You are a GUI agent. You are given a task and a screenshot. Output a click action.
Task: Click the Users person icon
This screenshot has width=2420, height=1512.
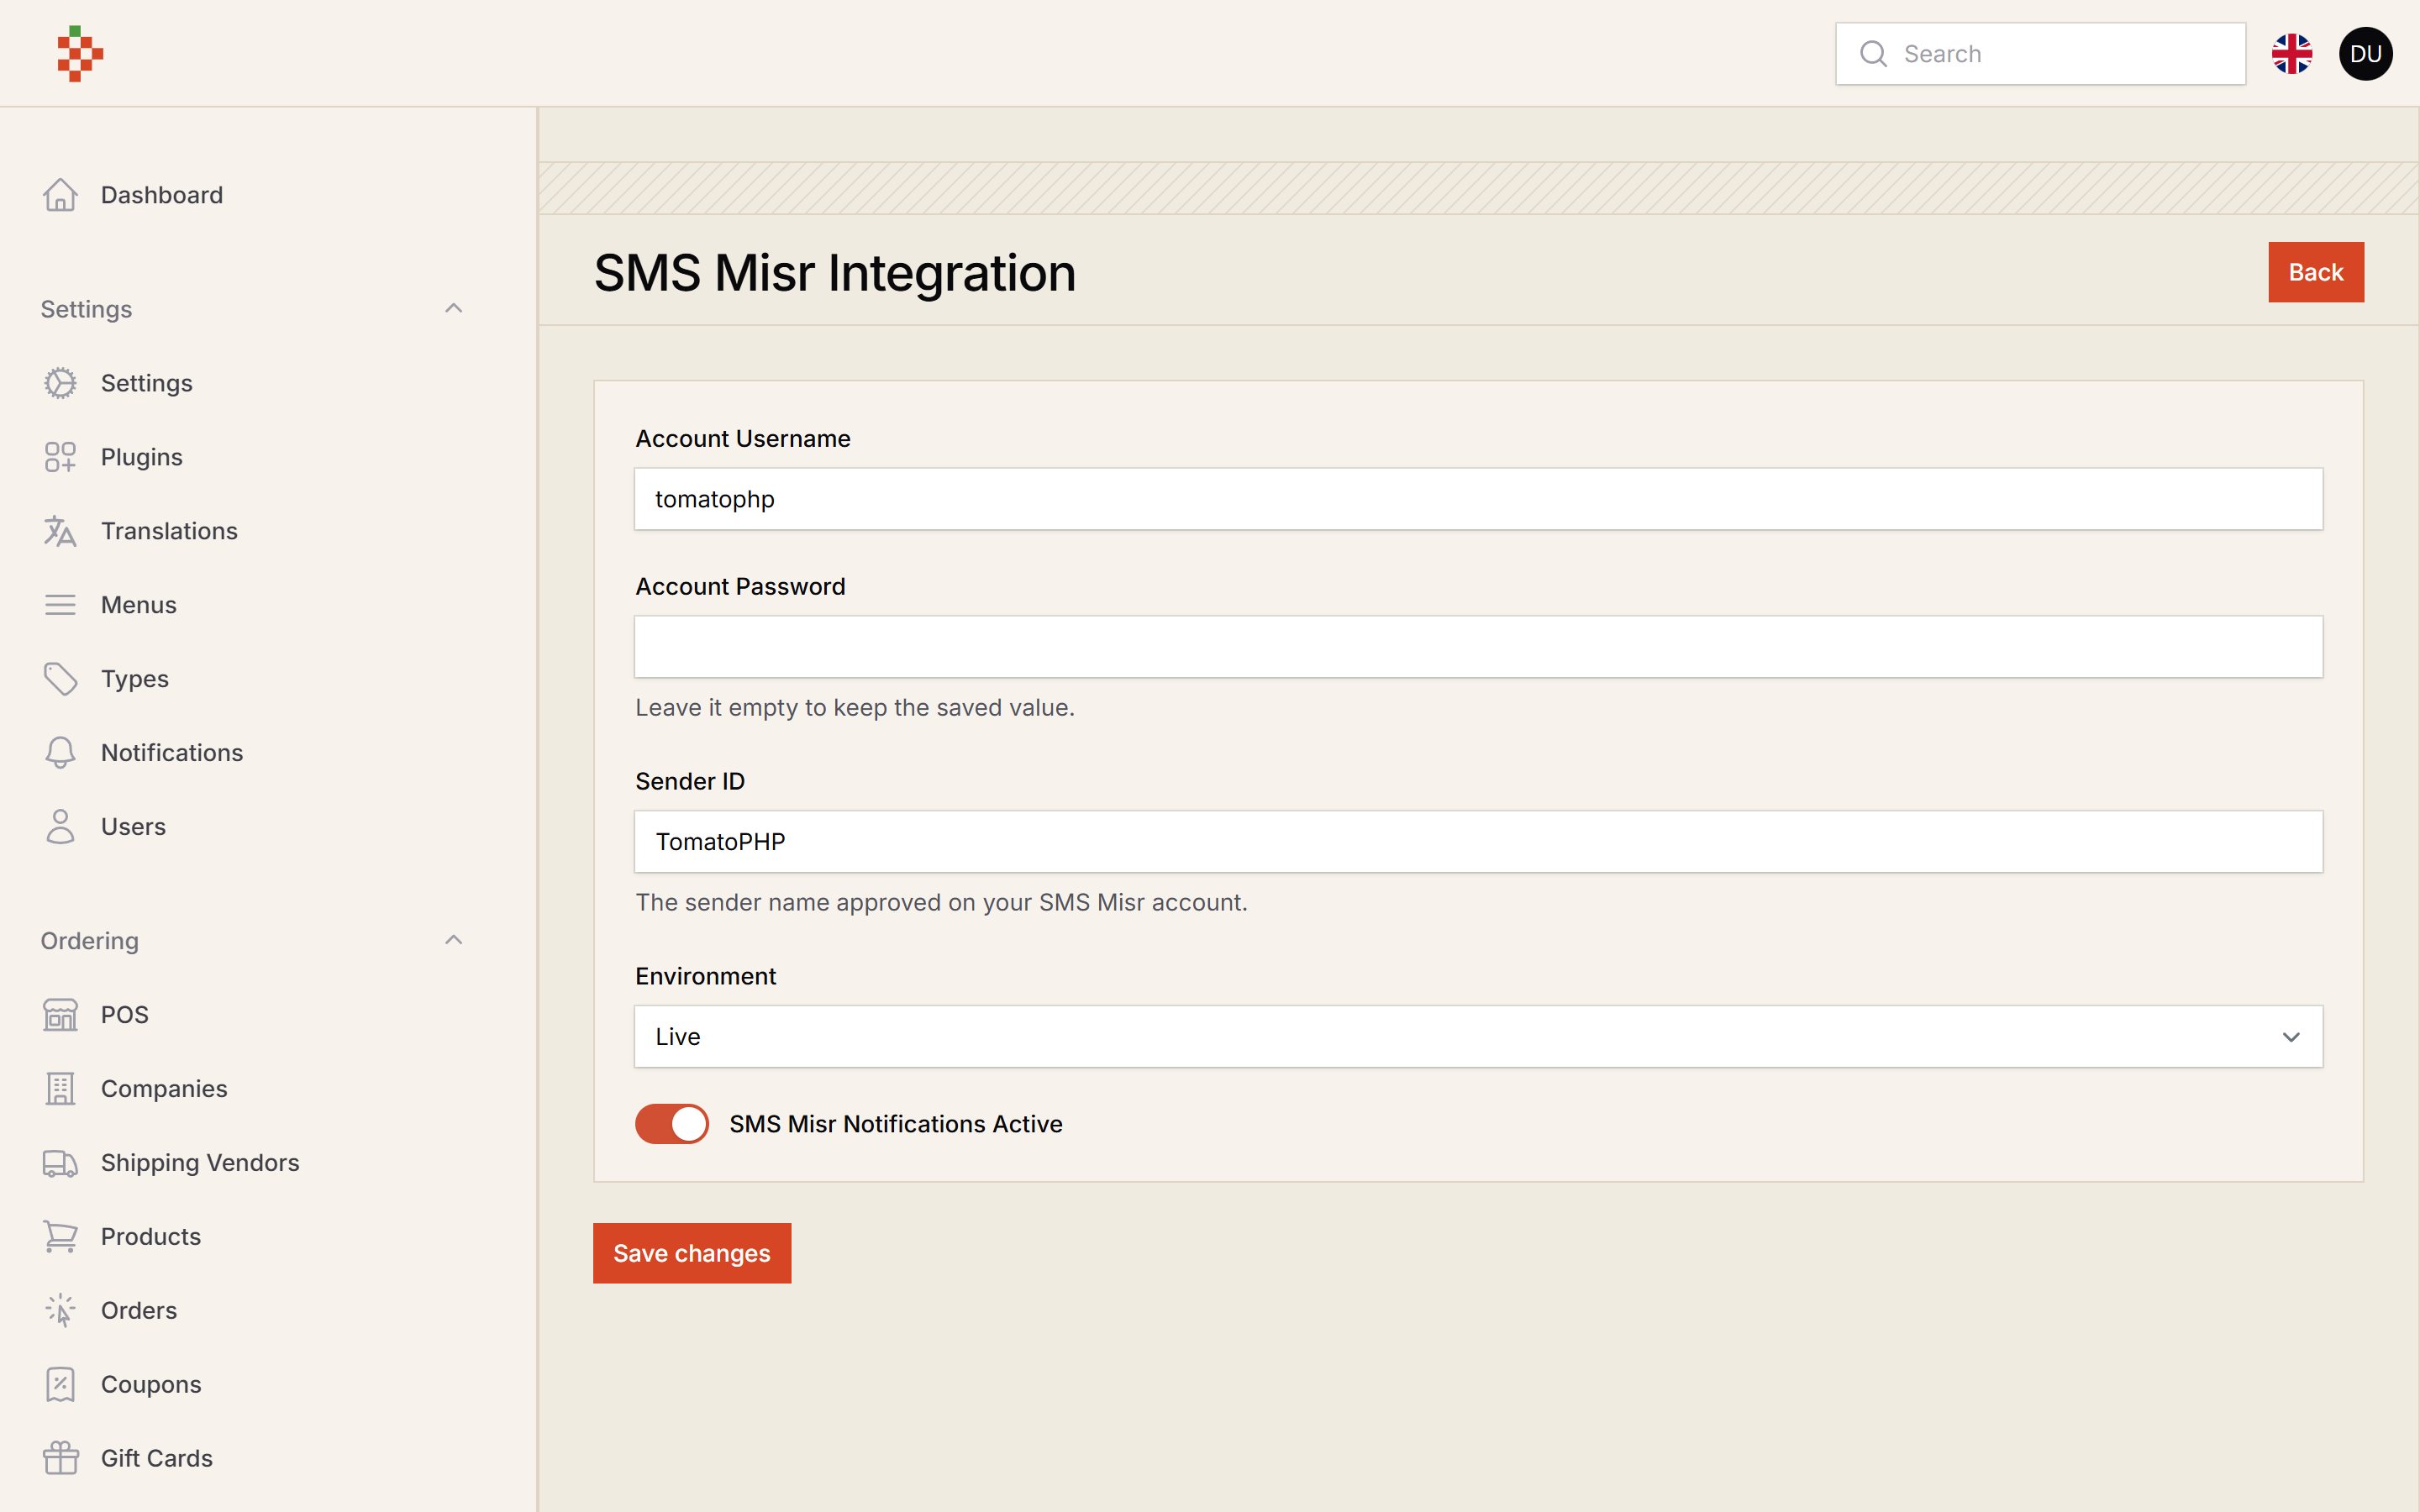[60, 827]
